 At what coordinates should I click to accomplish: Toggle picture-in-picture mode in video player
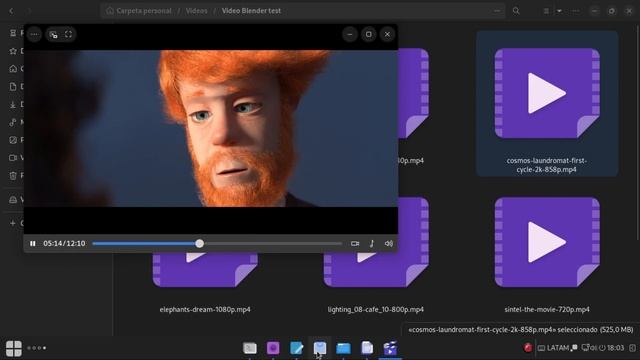click(53, 35)
